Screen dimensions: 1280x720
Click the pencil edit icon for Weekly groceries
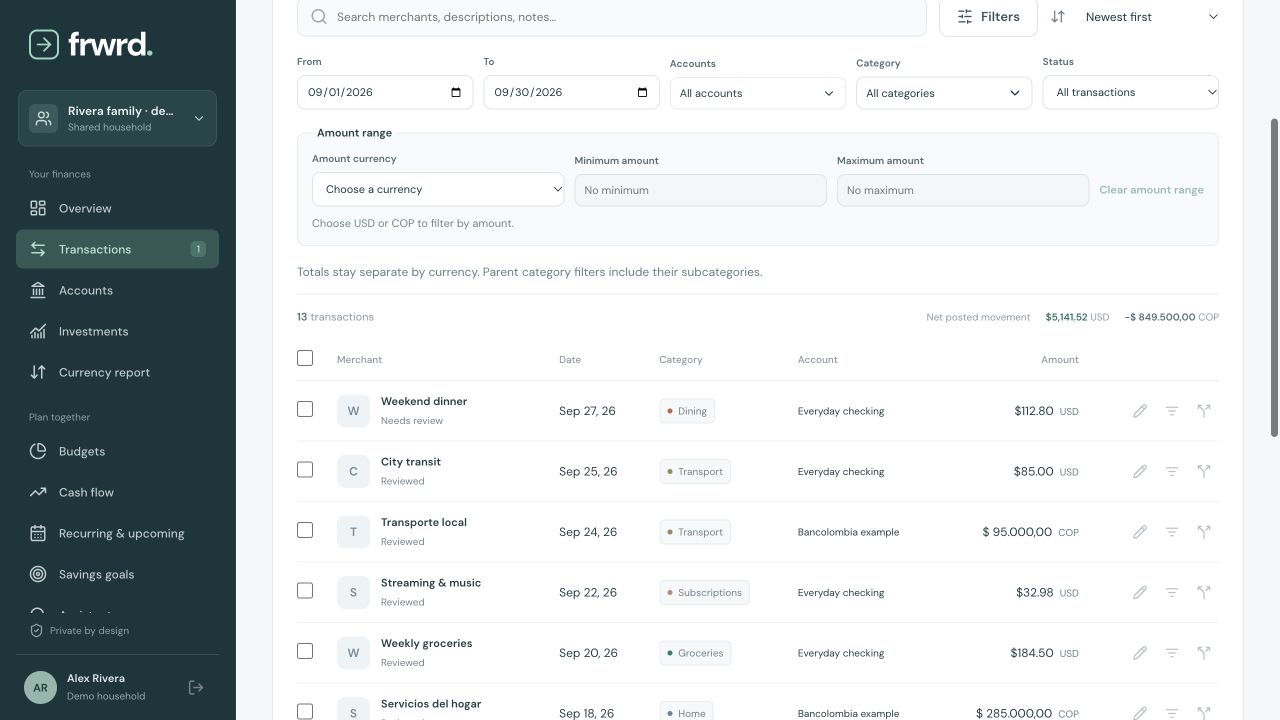click(1140, 653)
